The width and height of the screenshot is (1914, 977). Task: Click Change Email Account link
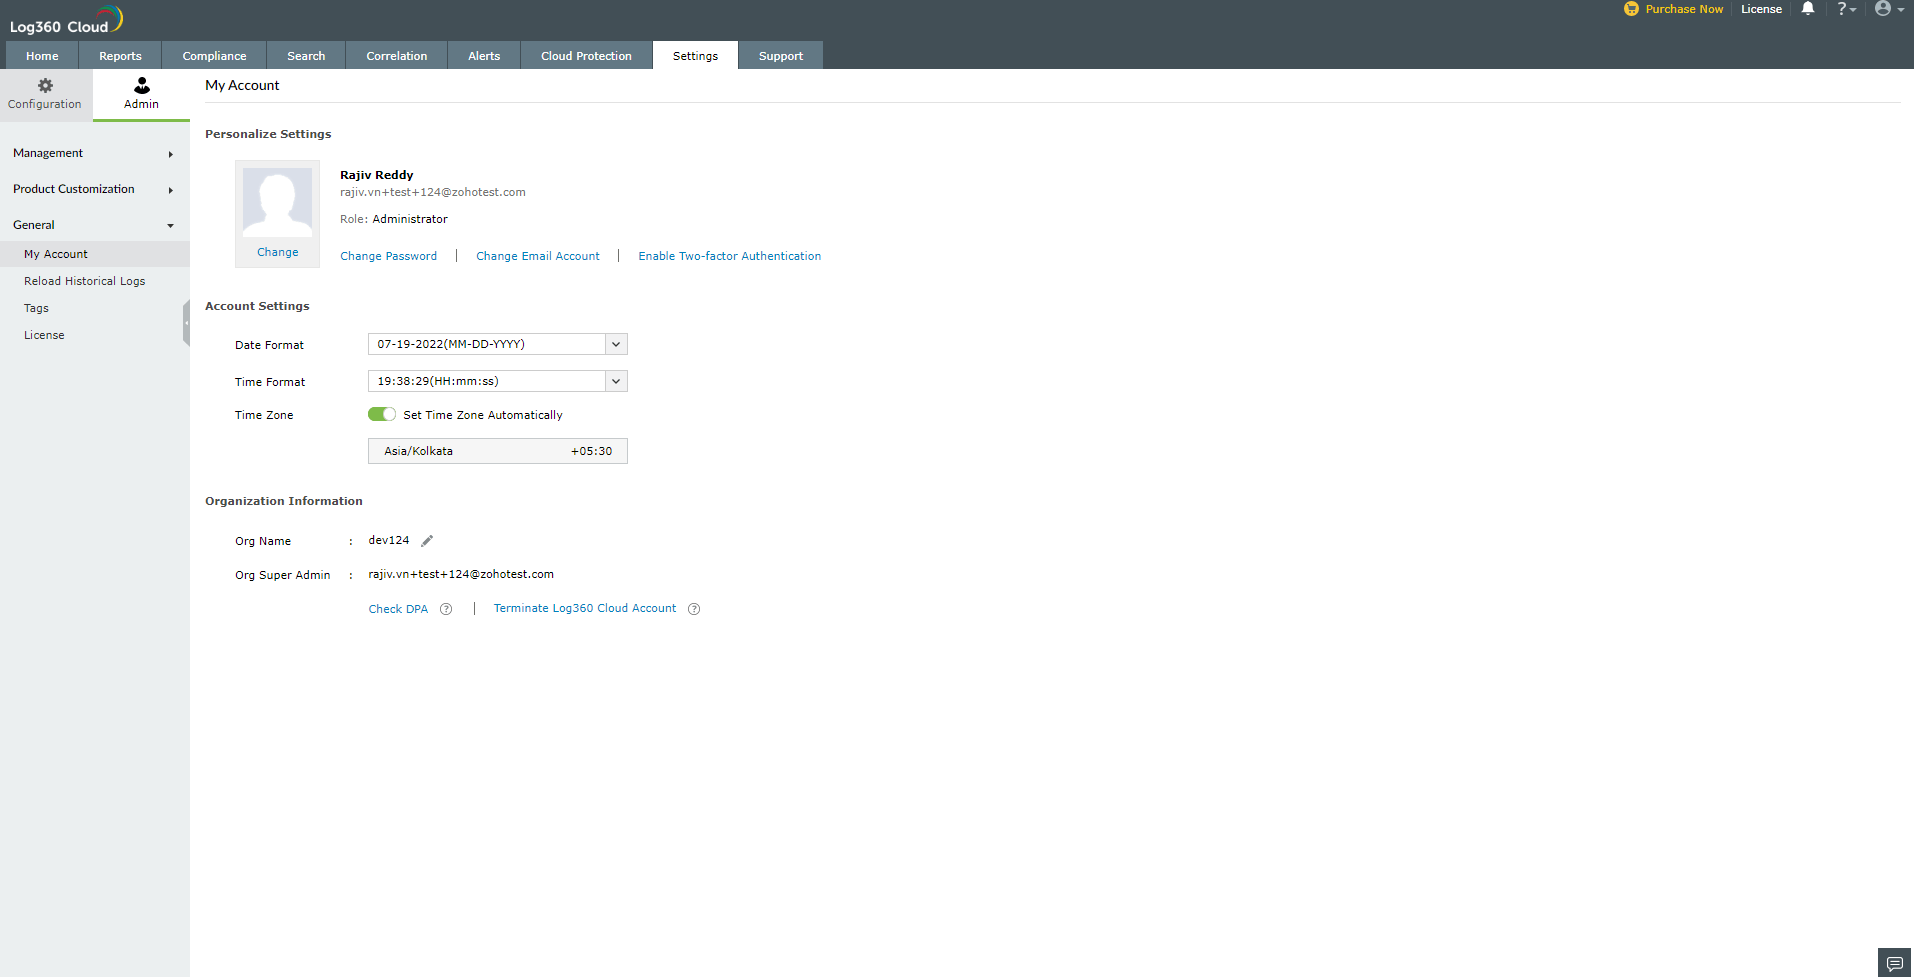538,256
